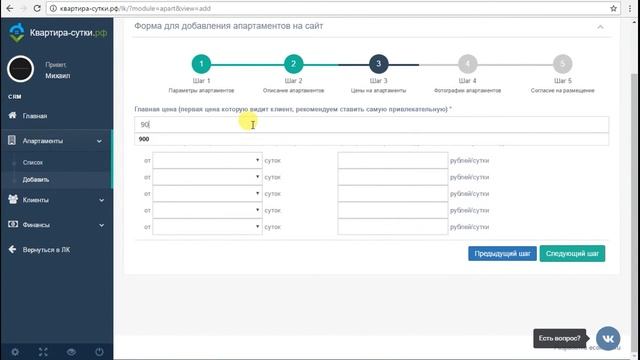Select the Добавить submenu item

[x=36, y=180]
